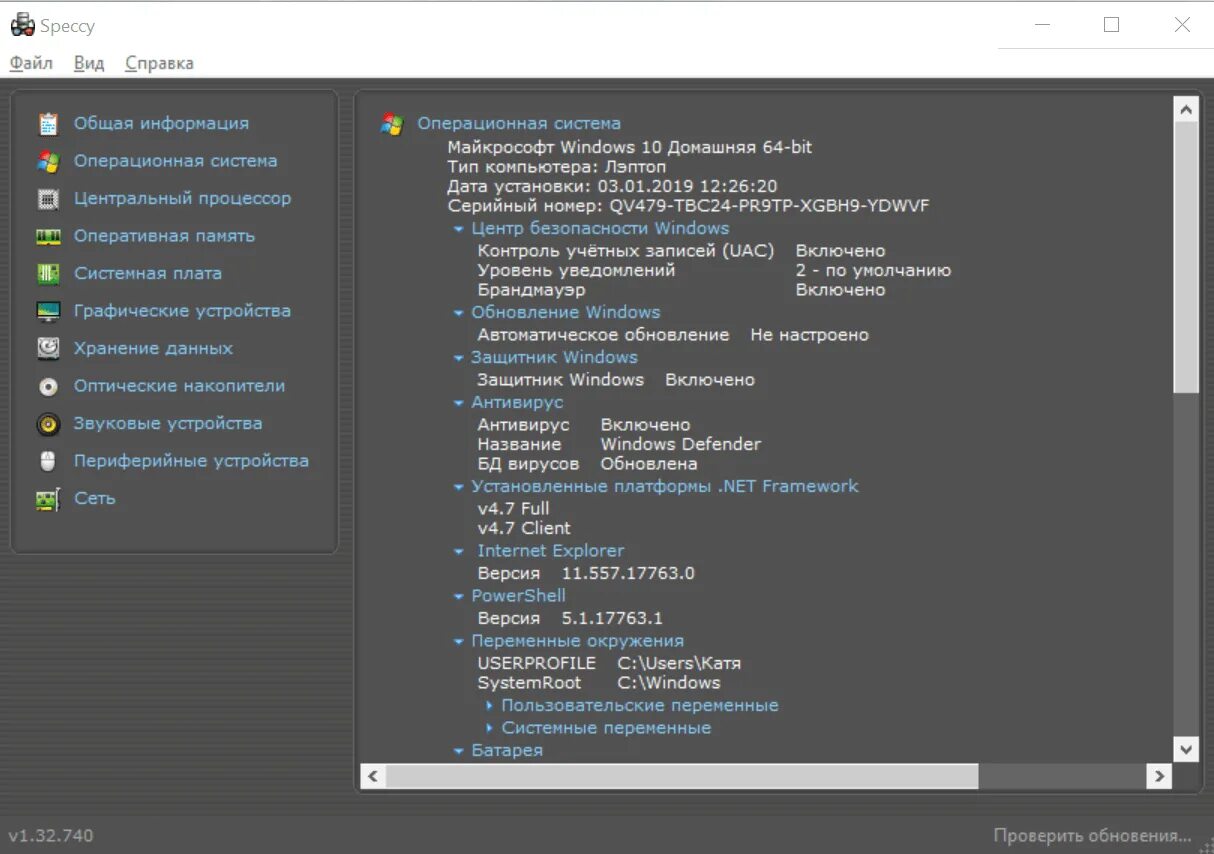The height and width of the screenshot is (854, 1214).
Task: Click Контроль учётных записей (UAC) row
Action: point(681,251)
